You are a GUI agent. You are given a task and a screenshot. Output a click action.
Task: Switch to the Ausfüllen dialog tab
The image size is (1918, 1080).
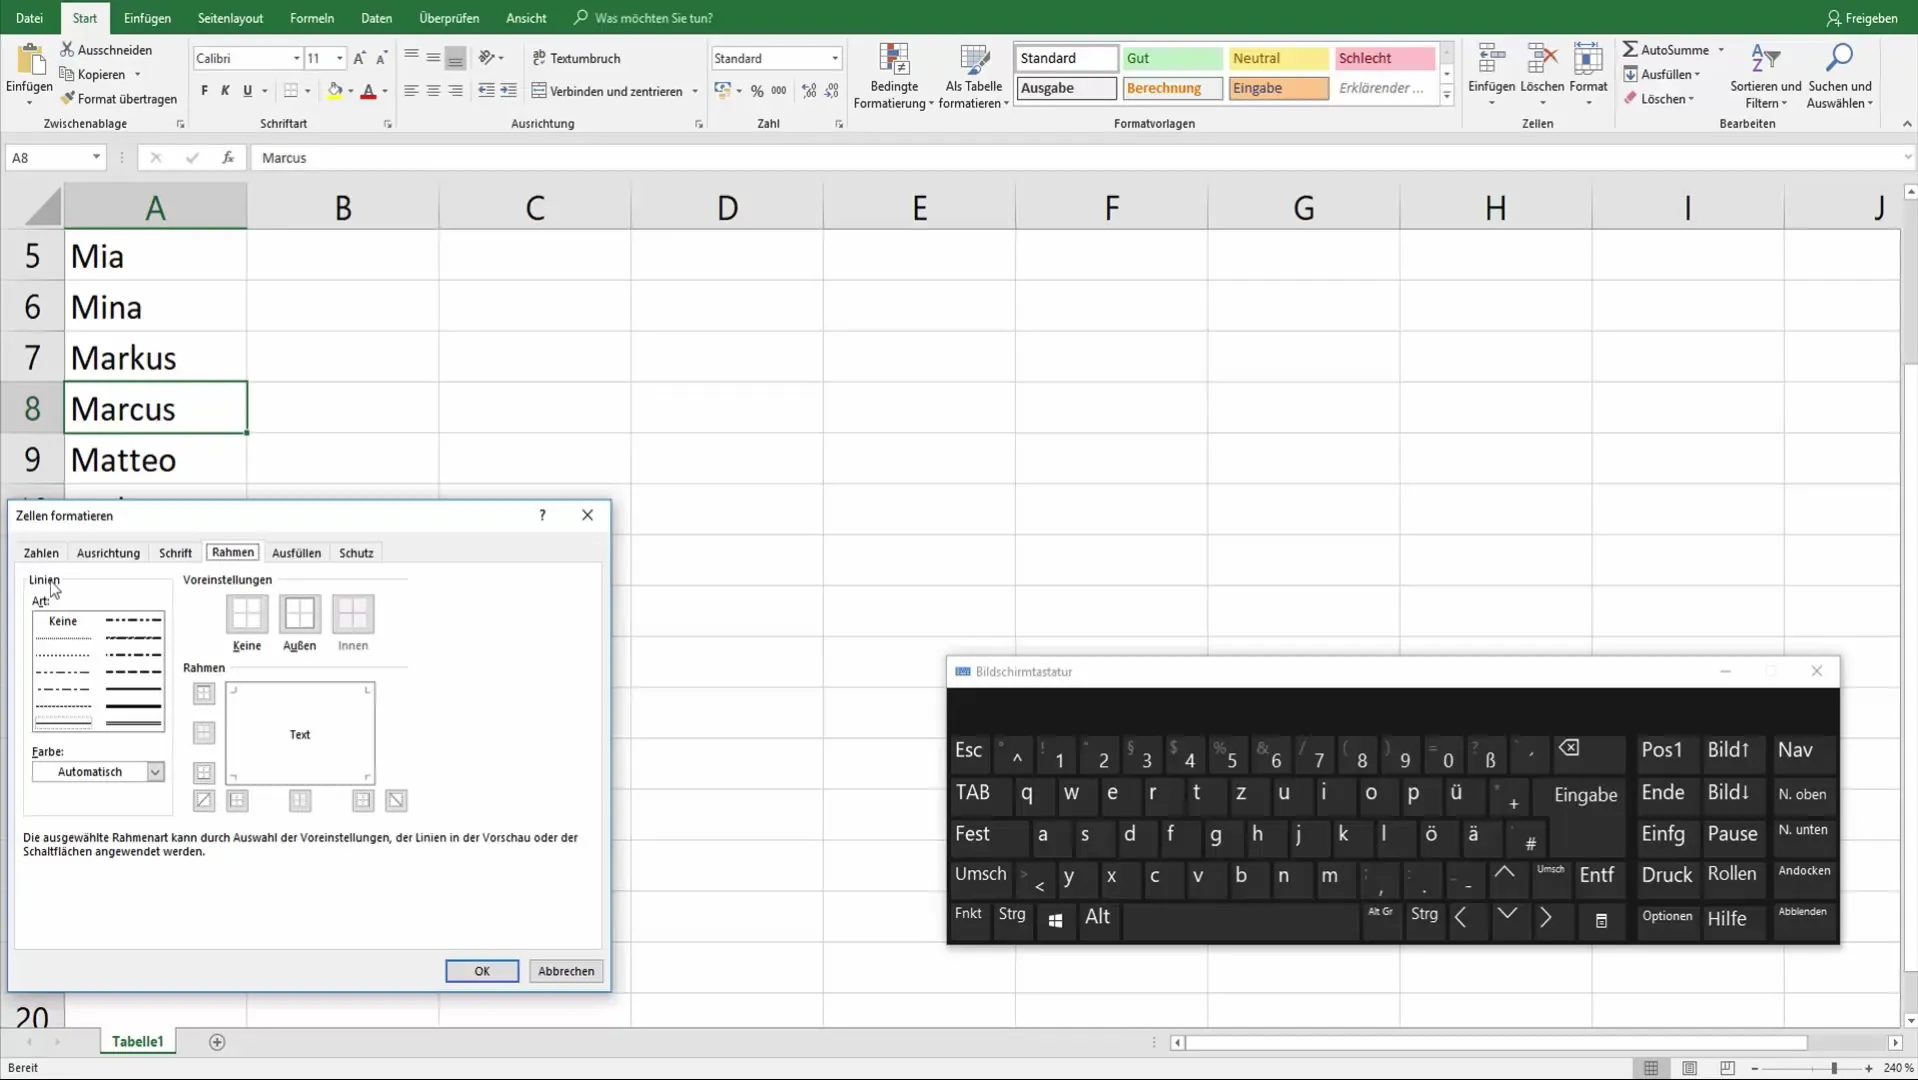(296, 553)
